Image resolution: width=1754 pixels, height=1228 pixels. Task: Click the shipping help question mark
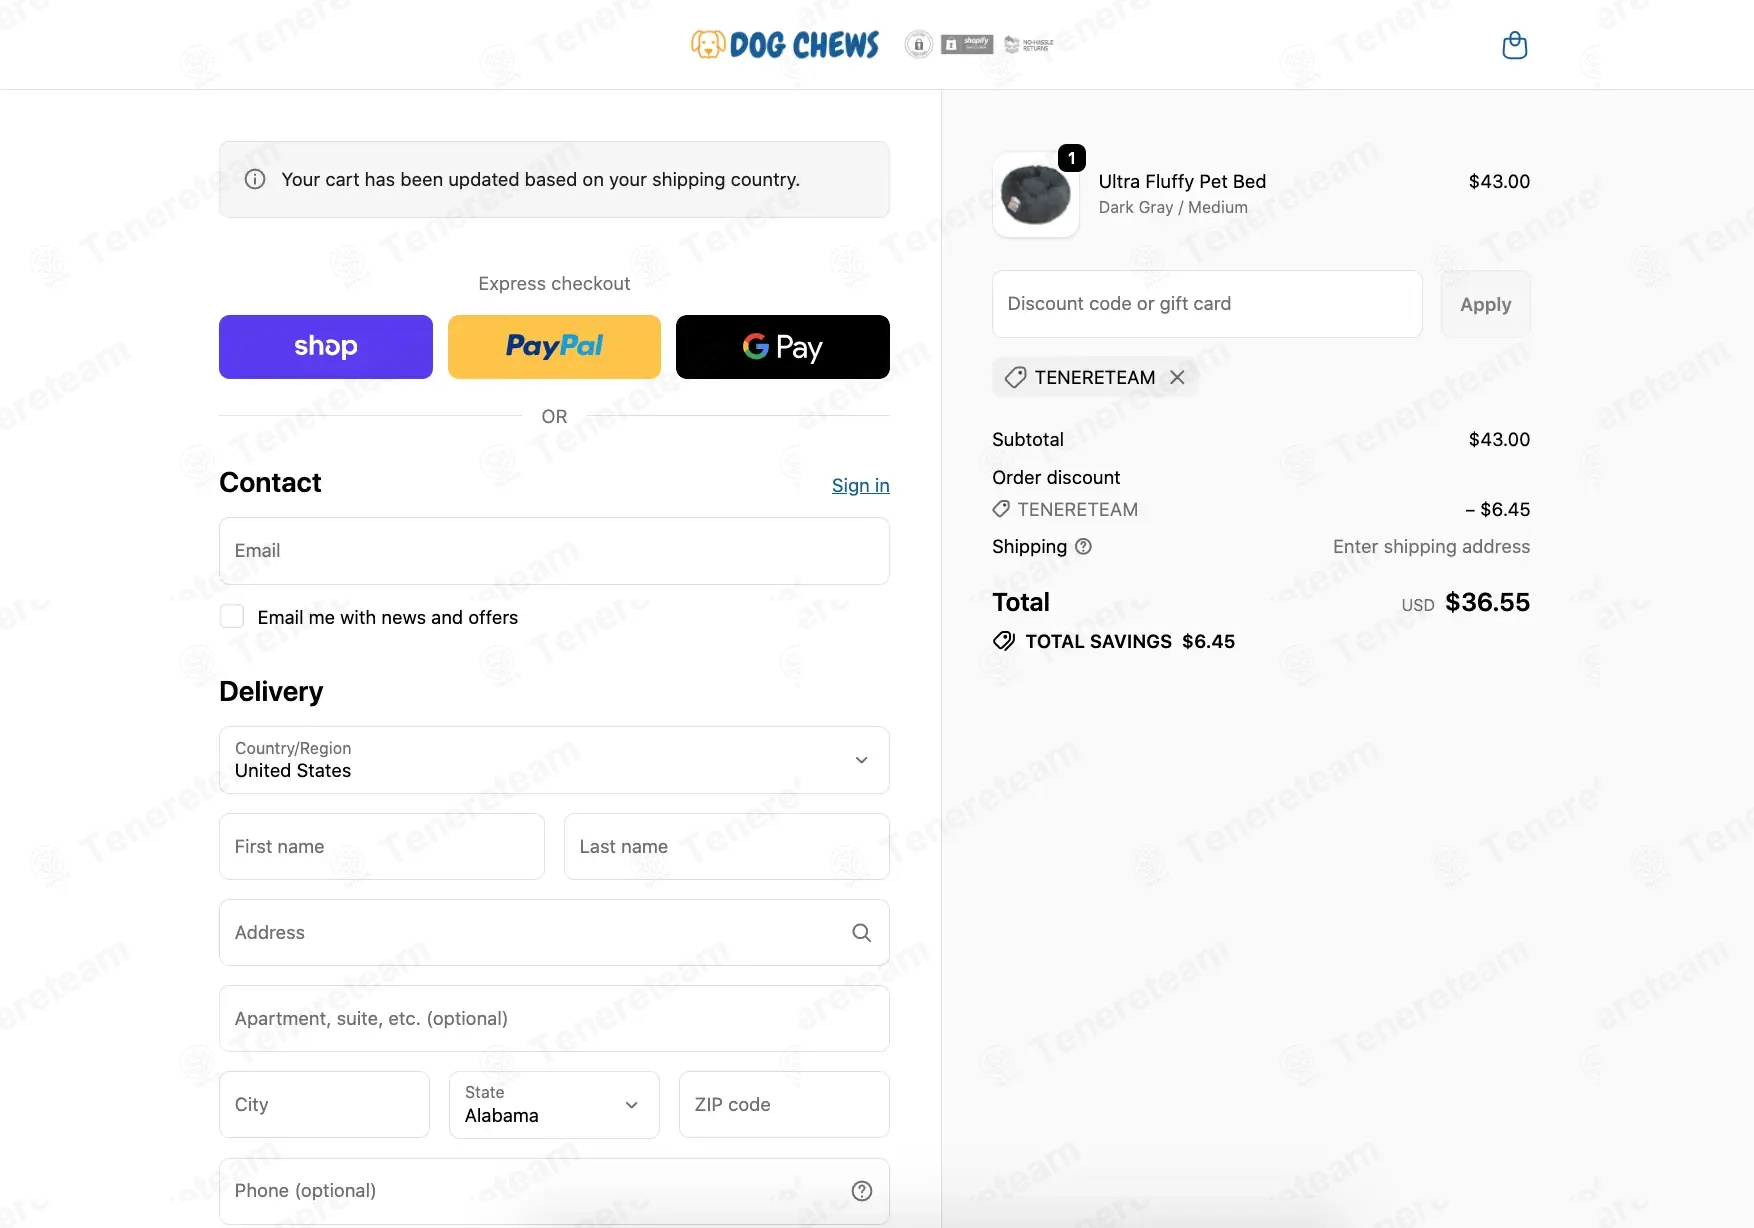tap(1083, 546)
